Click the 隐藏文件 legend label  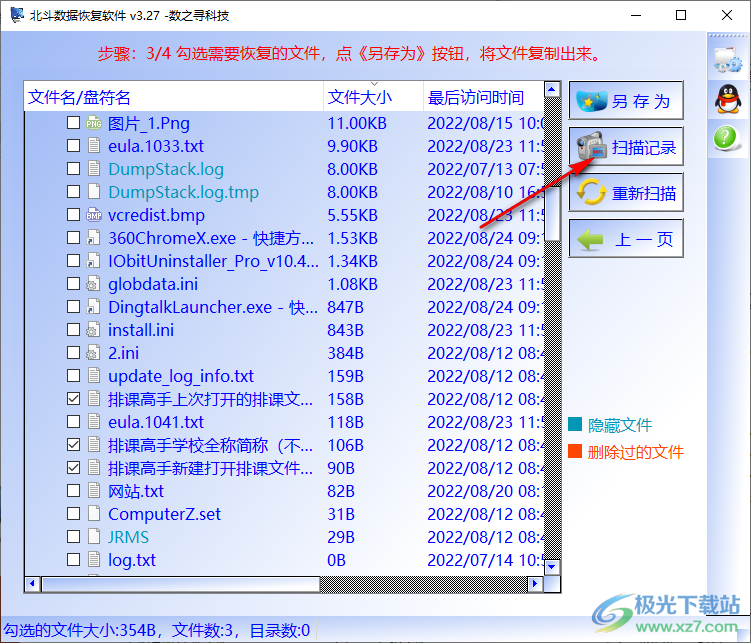620,425
